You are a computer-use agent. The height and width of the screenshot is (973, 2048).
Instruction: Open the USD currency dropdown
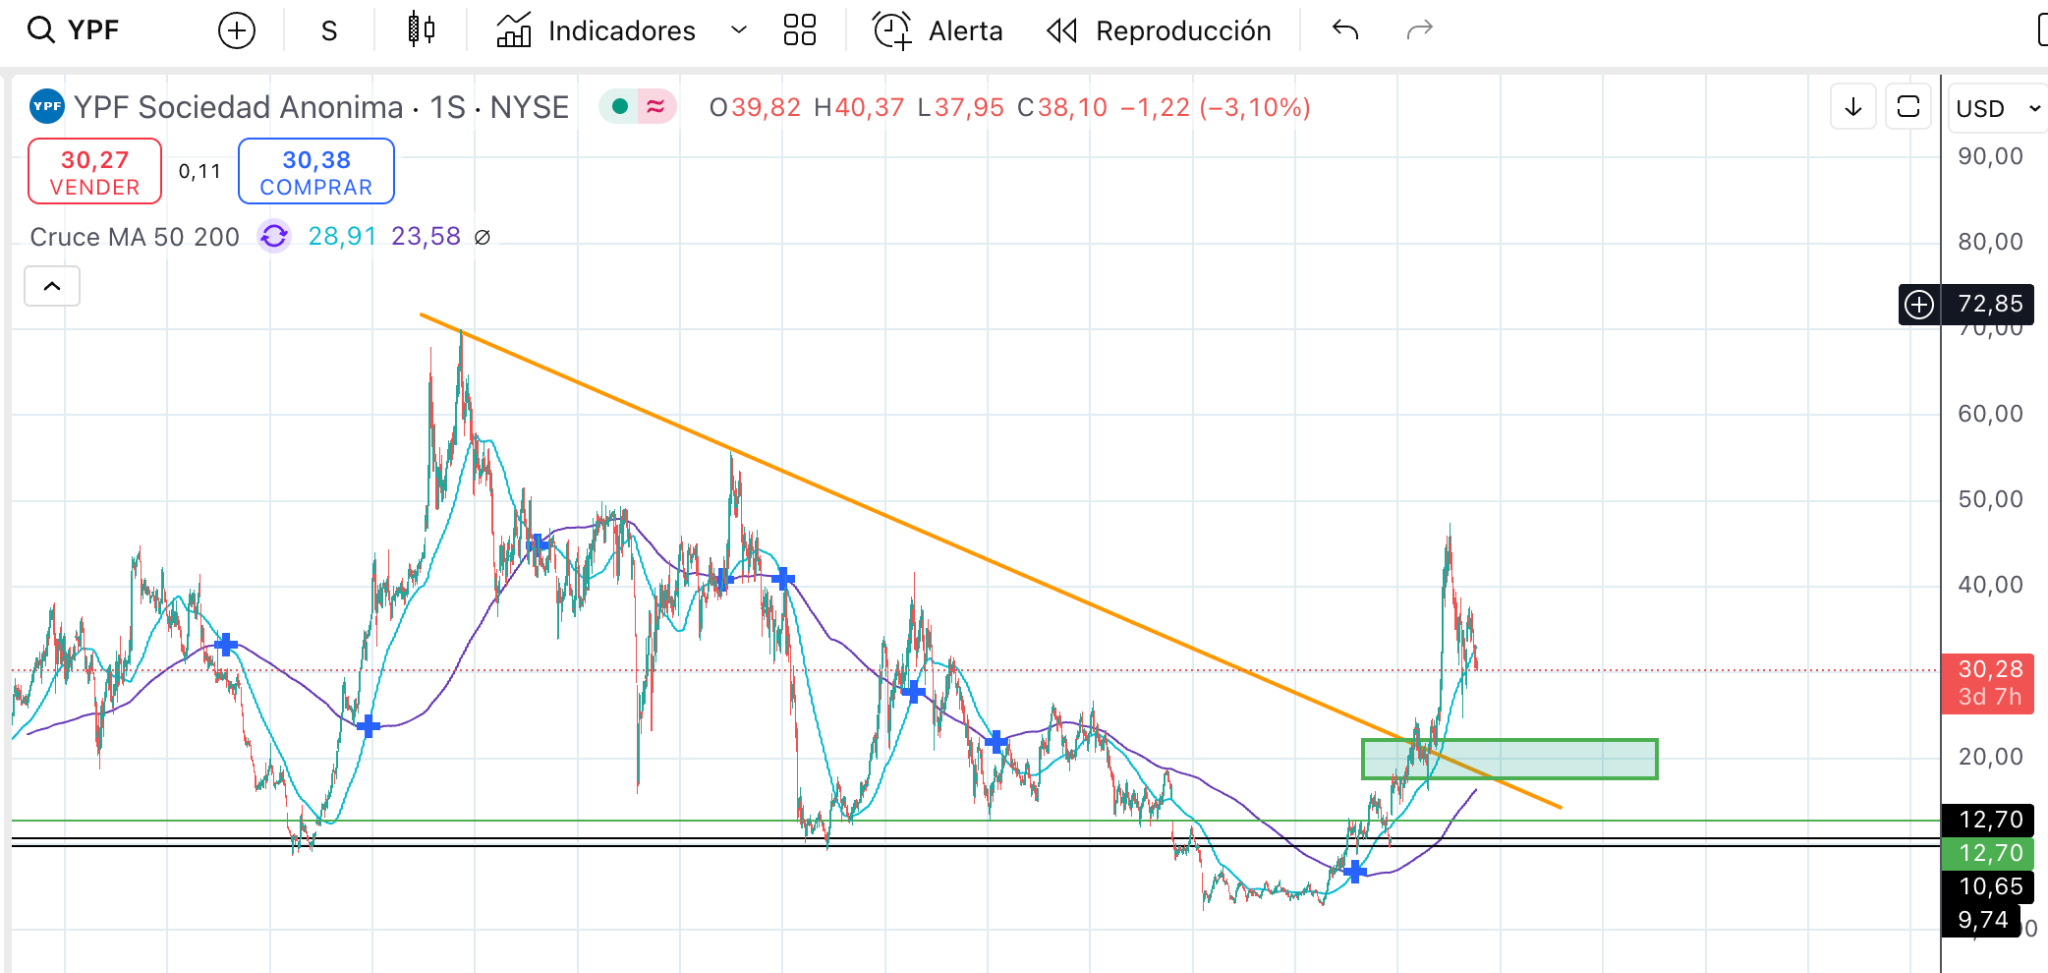point(1997,108)
